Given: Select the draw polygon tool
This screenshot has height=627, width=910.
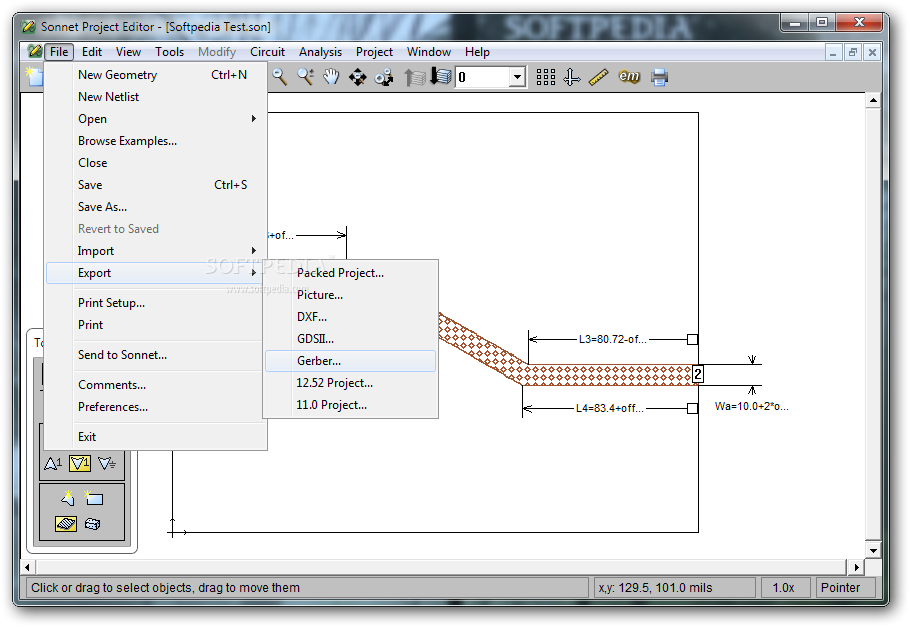Looking at the screenshot, I should 67,498.
